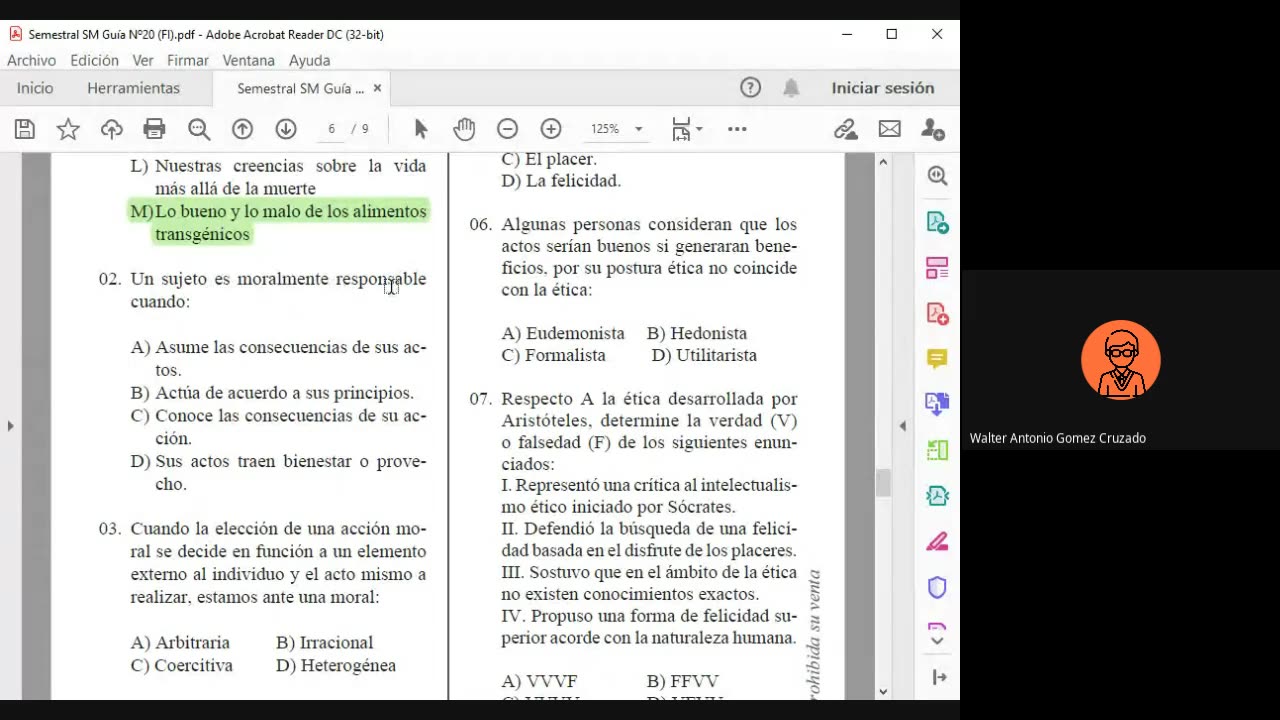Click answer option 'A) Arbitraria'
Image resolution: width=1280 pixels, height=720 pixels.
[x=180, y=642]
